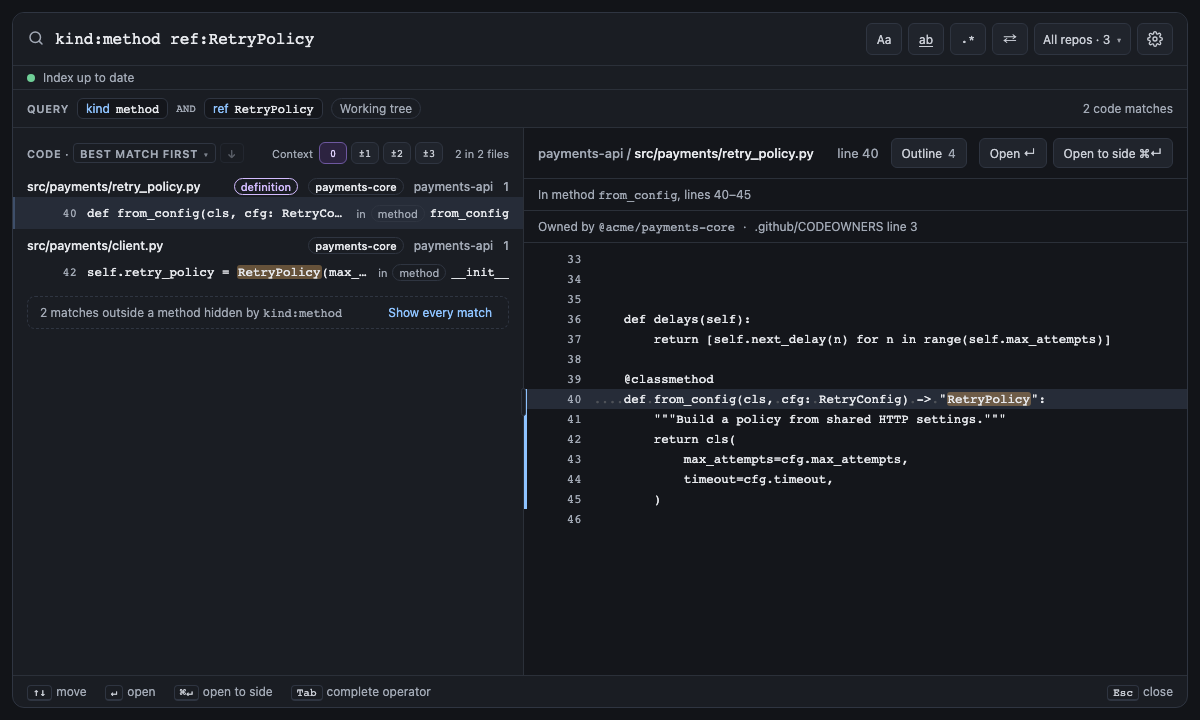The width and height of the screenshot is (1200, 720).
Task: Select the src/payments/retry_policy.py file header
Action: (268, 187)
